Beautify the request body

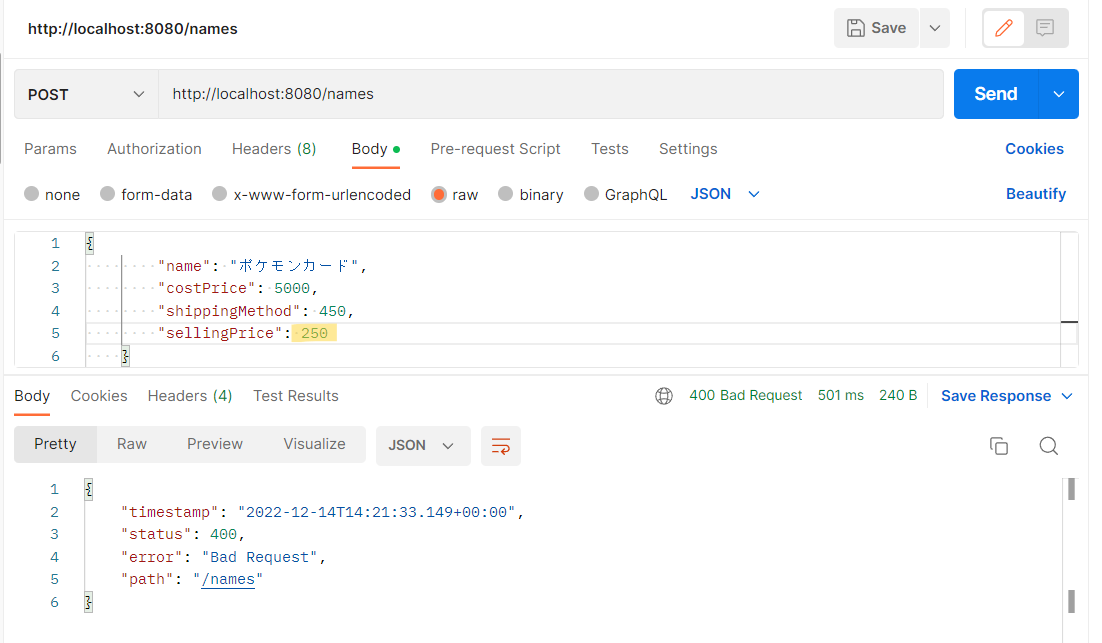(1036, 194)
